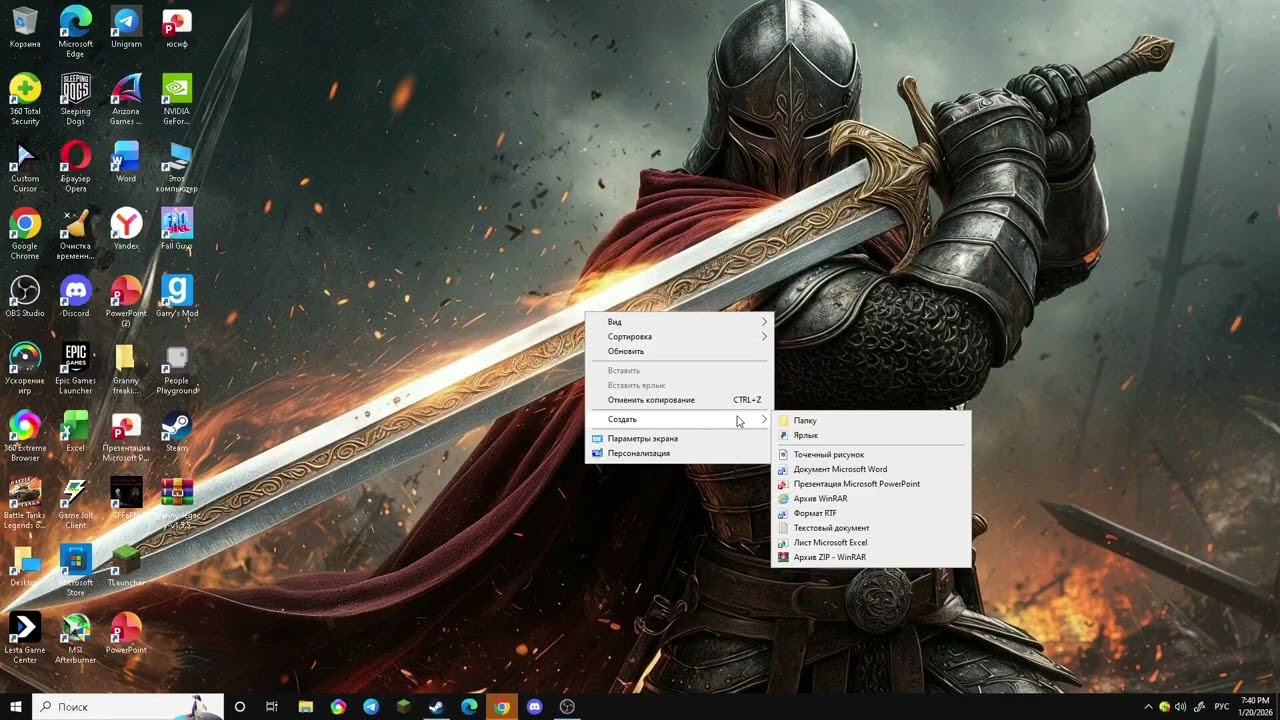Create a new Архив WinRAR
Image resolution: width=1280 pixels, height=720 pixels.
tap(871, 498)
